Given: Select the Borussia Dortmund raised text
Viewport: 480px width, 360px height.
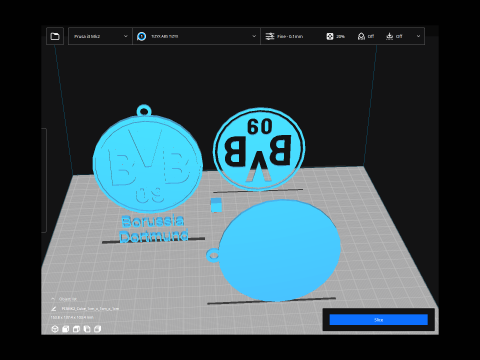Looking at the screenshot, I should tap(154, 229).
